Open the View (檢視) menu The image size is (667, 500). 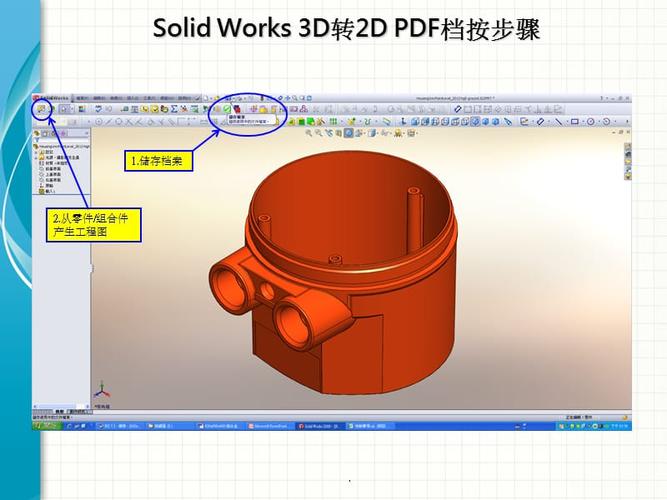[x=116, y=98]
